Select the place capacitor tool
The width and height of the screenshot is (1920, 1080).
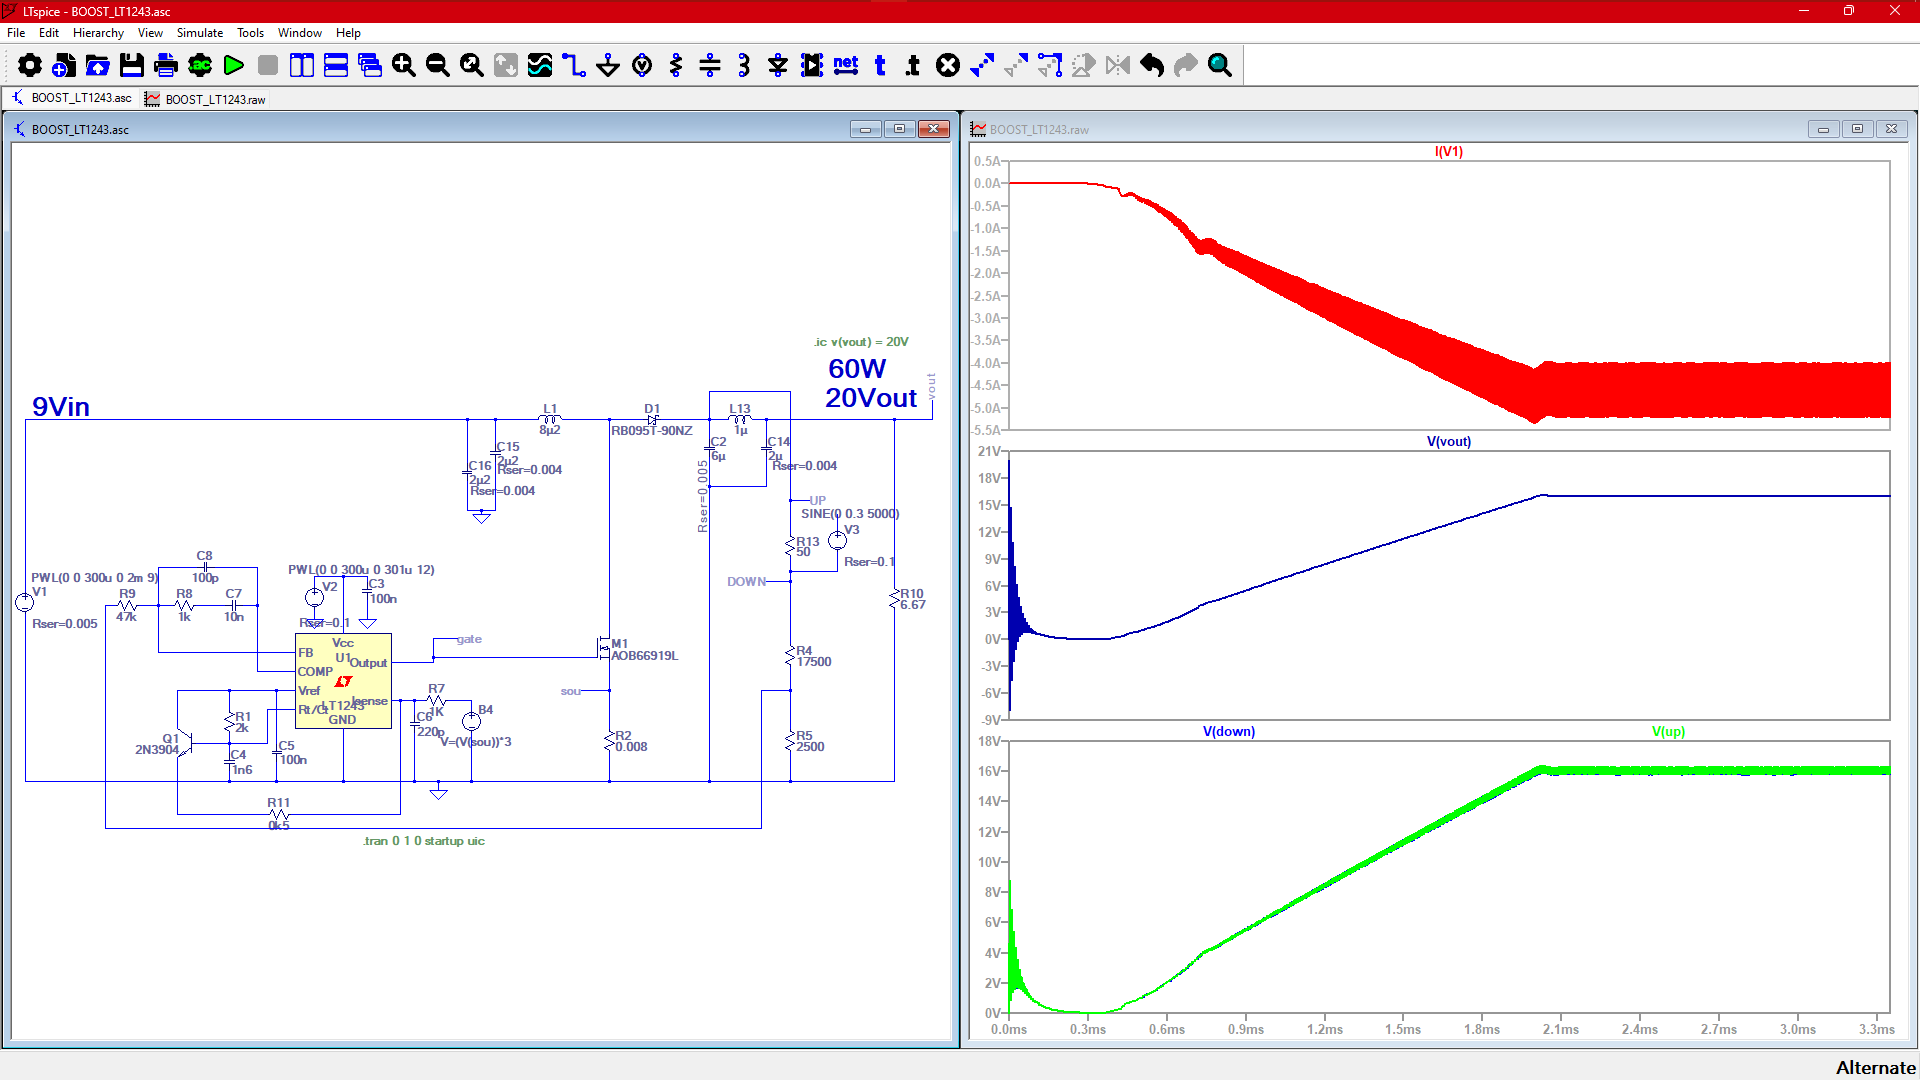tap(710, 66)
